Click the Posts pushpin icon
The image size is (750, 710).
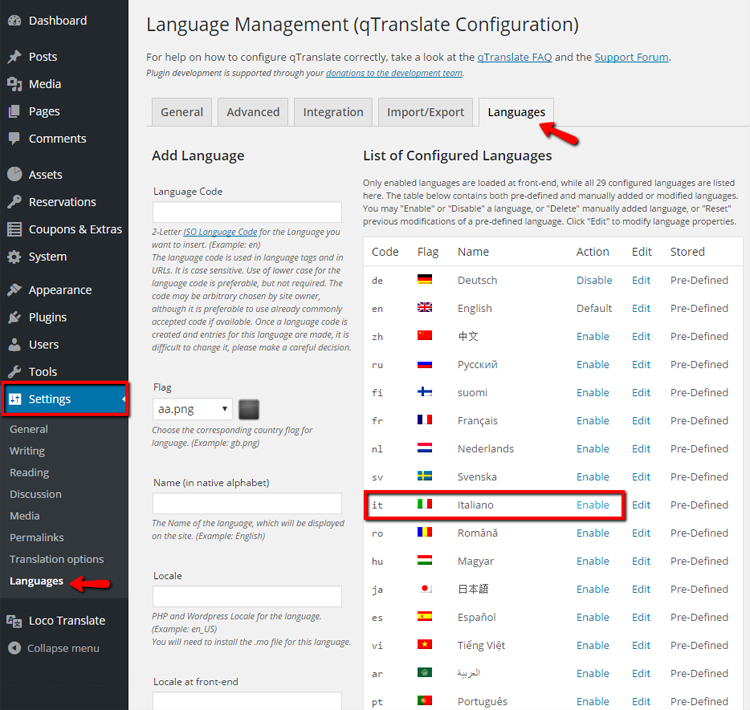coord(14,56)
